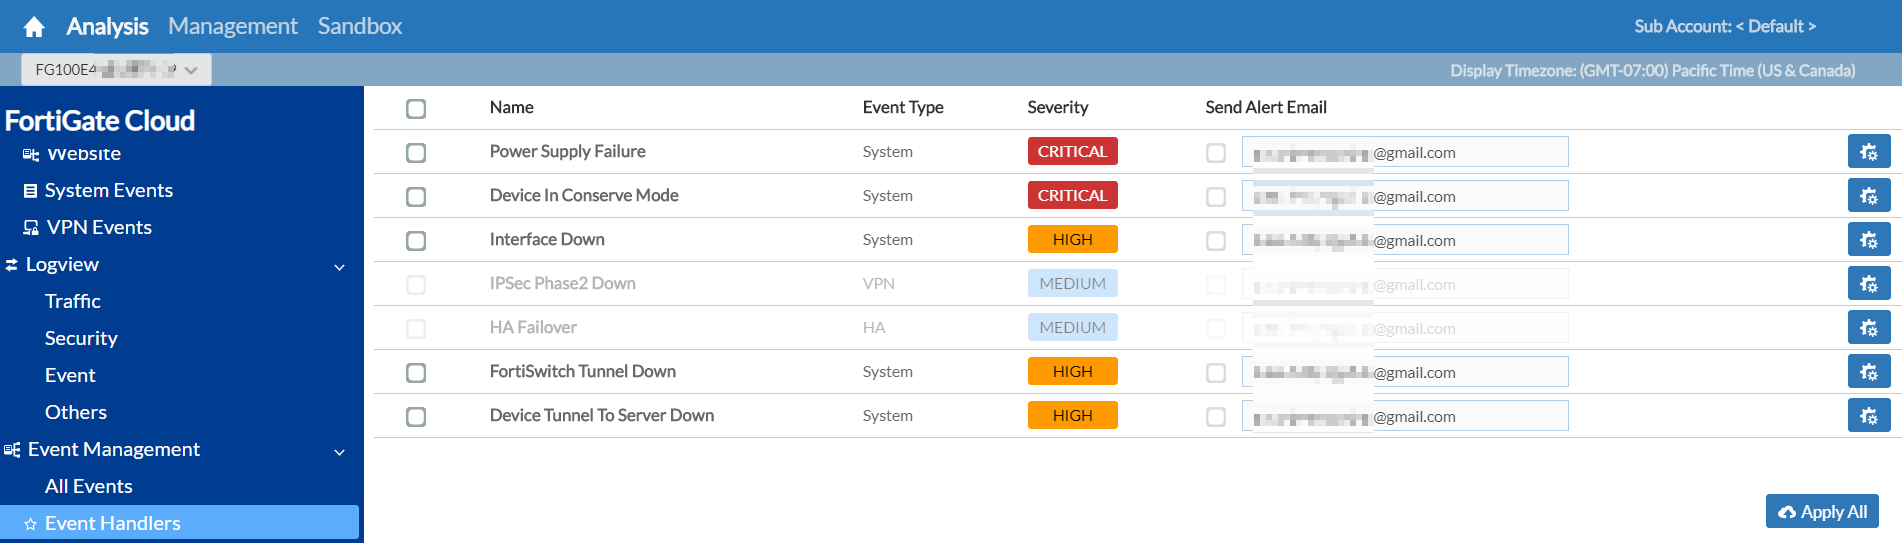The height and width of the screenshot is (543, 1902).
Task: Click the Send Alert Email column header
Action: click(x=1266, y=107)
